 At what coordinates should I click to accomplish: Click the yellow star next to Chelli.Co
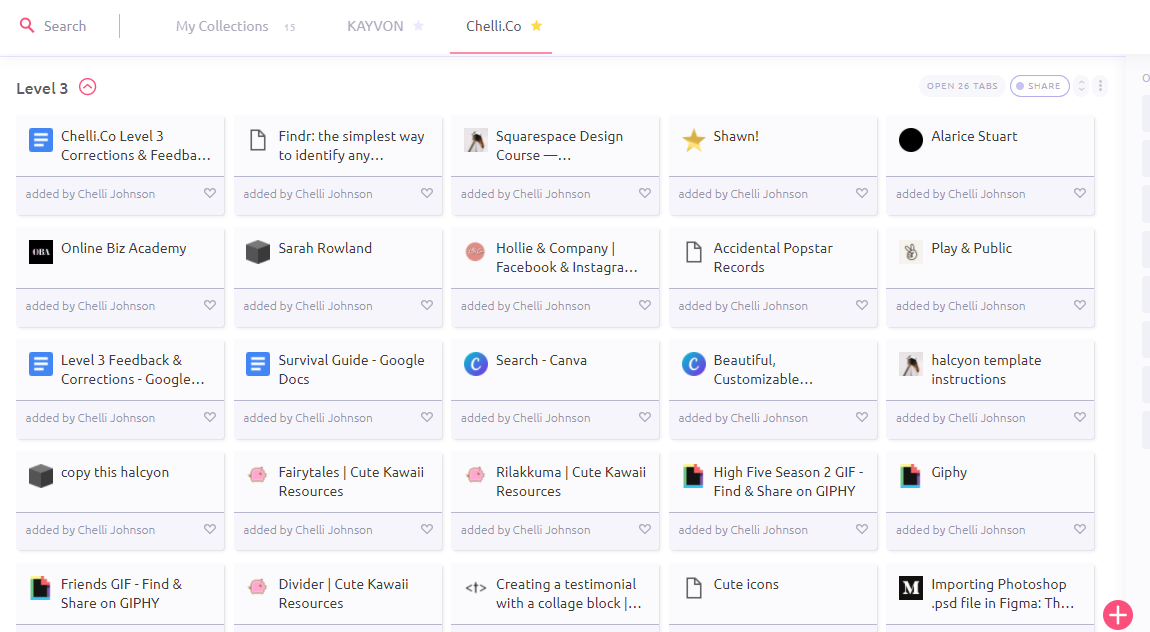click(x=536, y=26)
